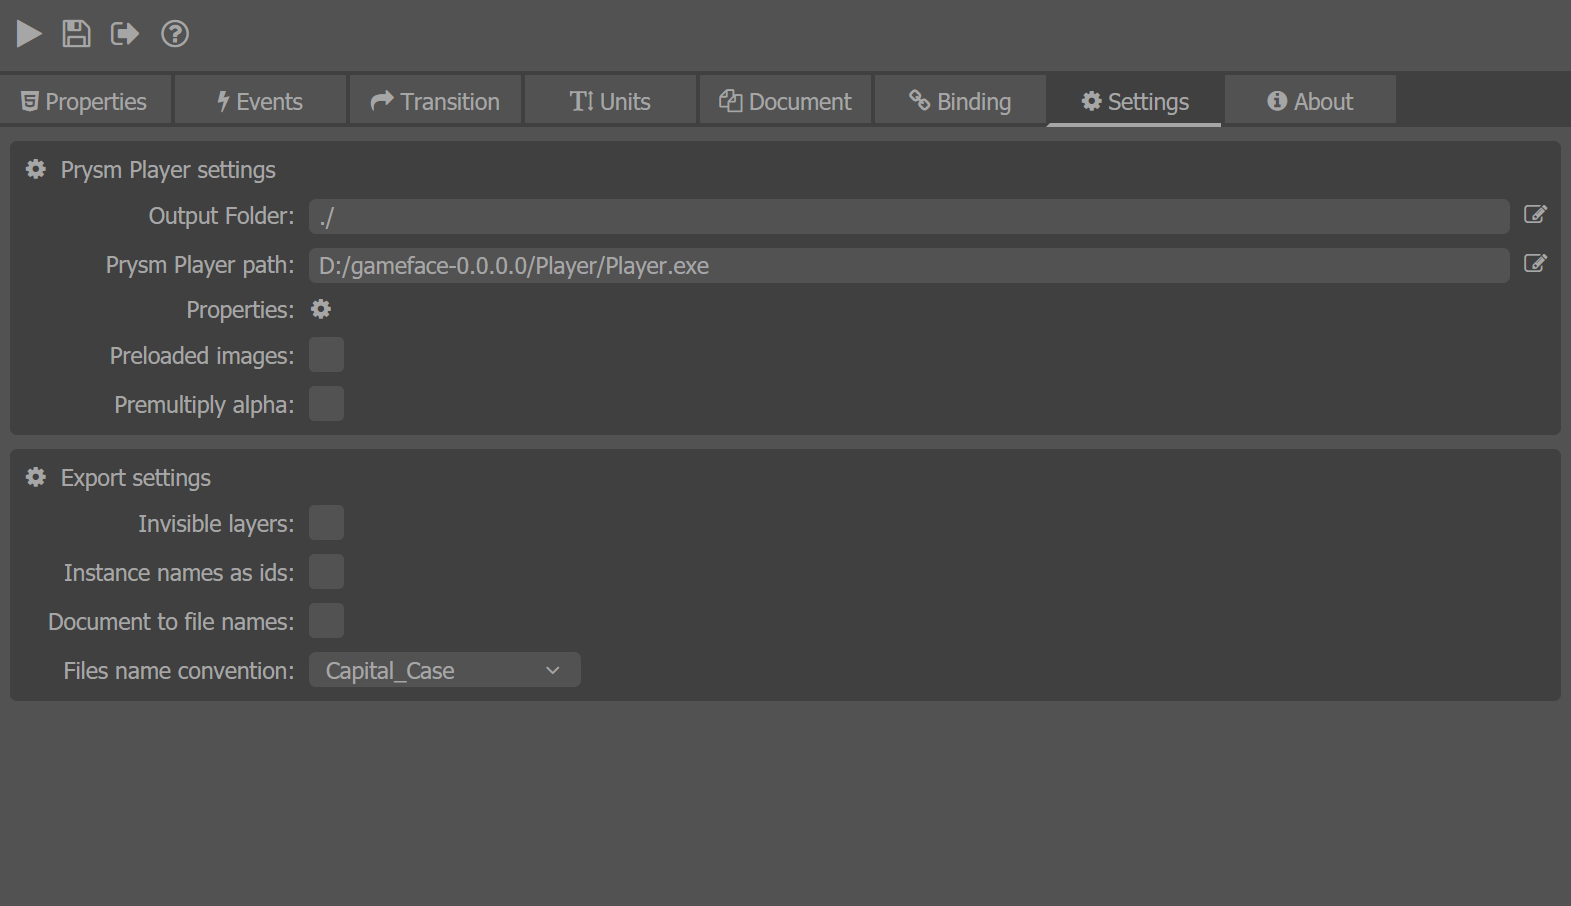The height and width of the screenshot is (906, 1571).
Task: Toggle Document to file names checkbox
Action: (x=326, y=621)
